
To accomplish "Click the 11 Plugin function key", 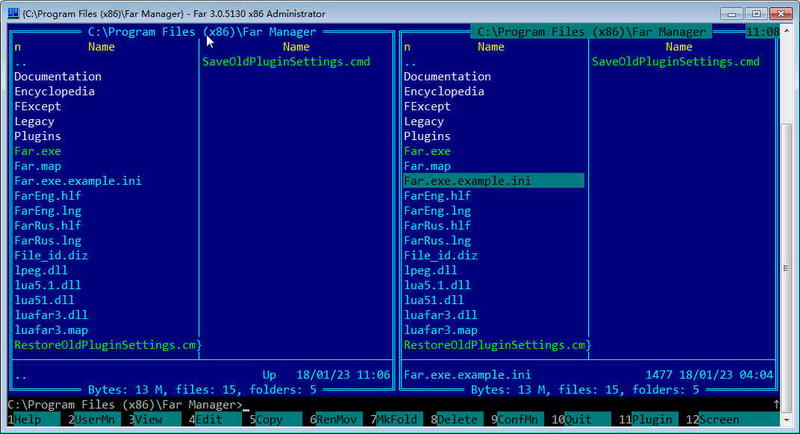I will pyautogui.click(x=648, y=419).
